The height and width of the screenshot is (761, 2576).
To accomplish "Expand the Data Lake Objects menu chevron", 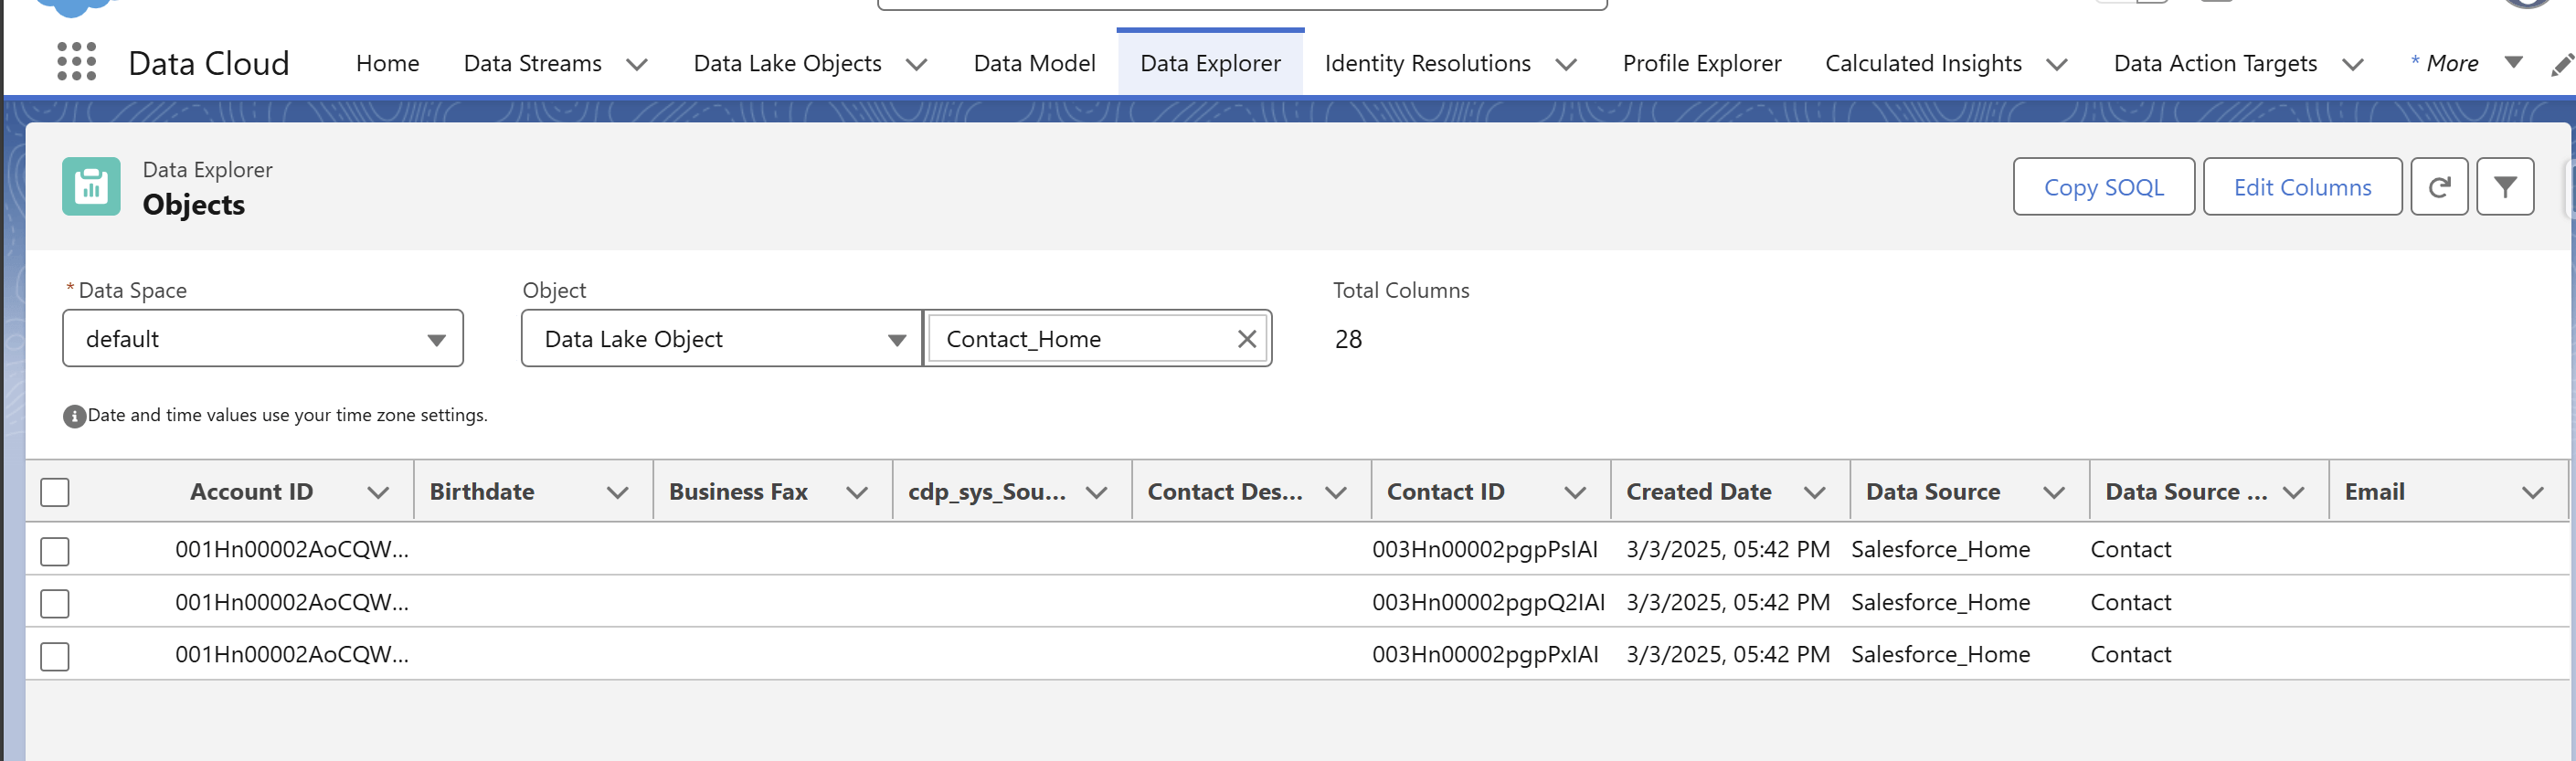I will pos(917,65).
